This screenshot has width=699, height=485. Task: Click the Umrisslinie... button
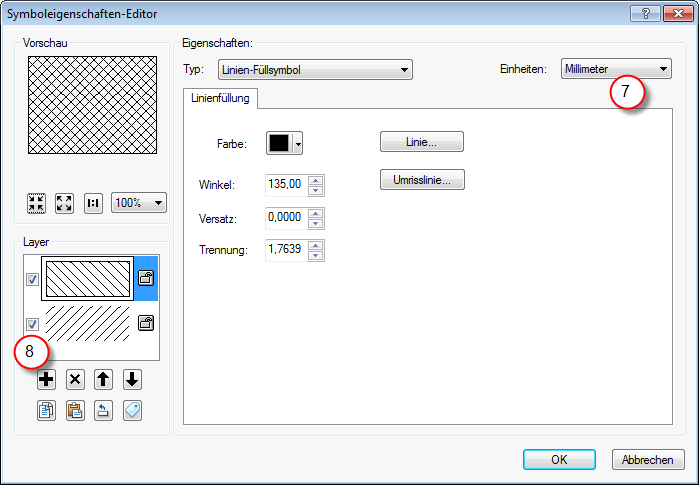[x=421, y=181]
